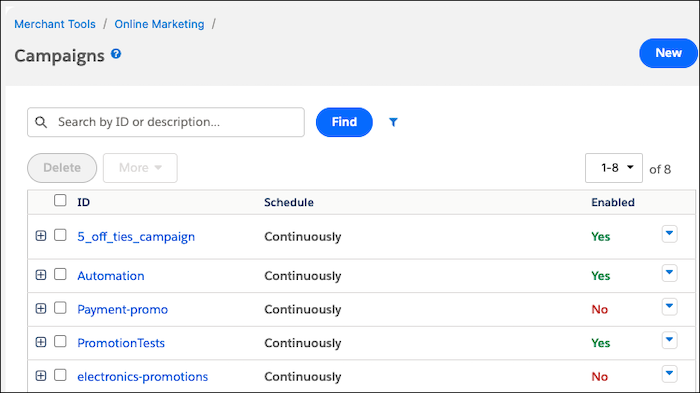Select Continuously schedule of Automation row

(303, 276)
